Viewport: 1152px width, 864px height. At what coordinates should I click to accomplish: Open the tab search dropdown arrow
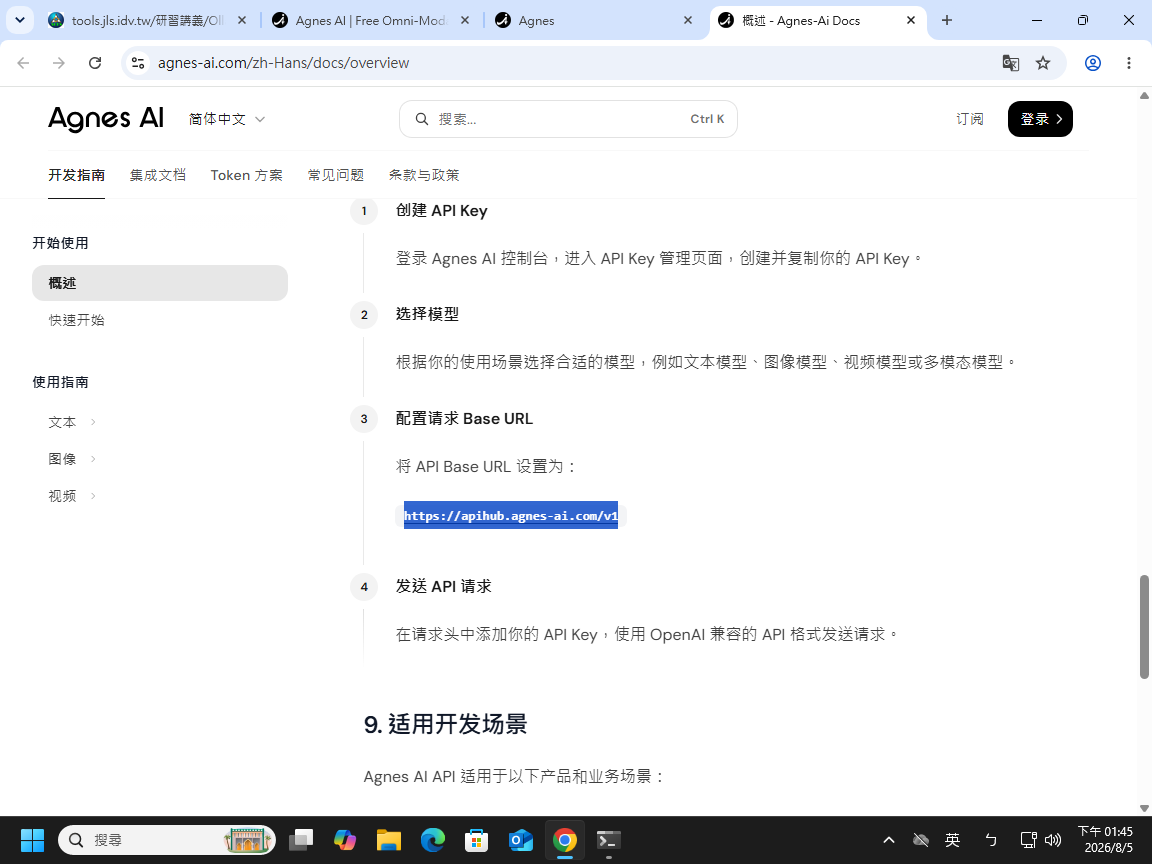tap(20, 21)
